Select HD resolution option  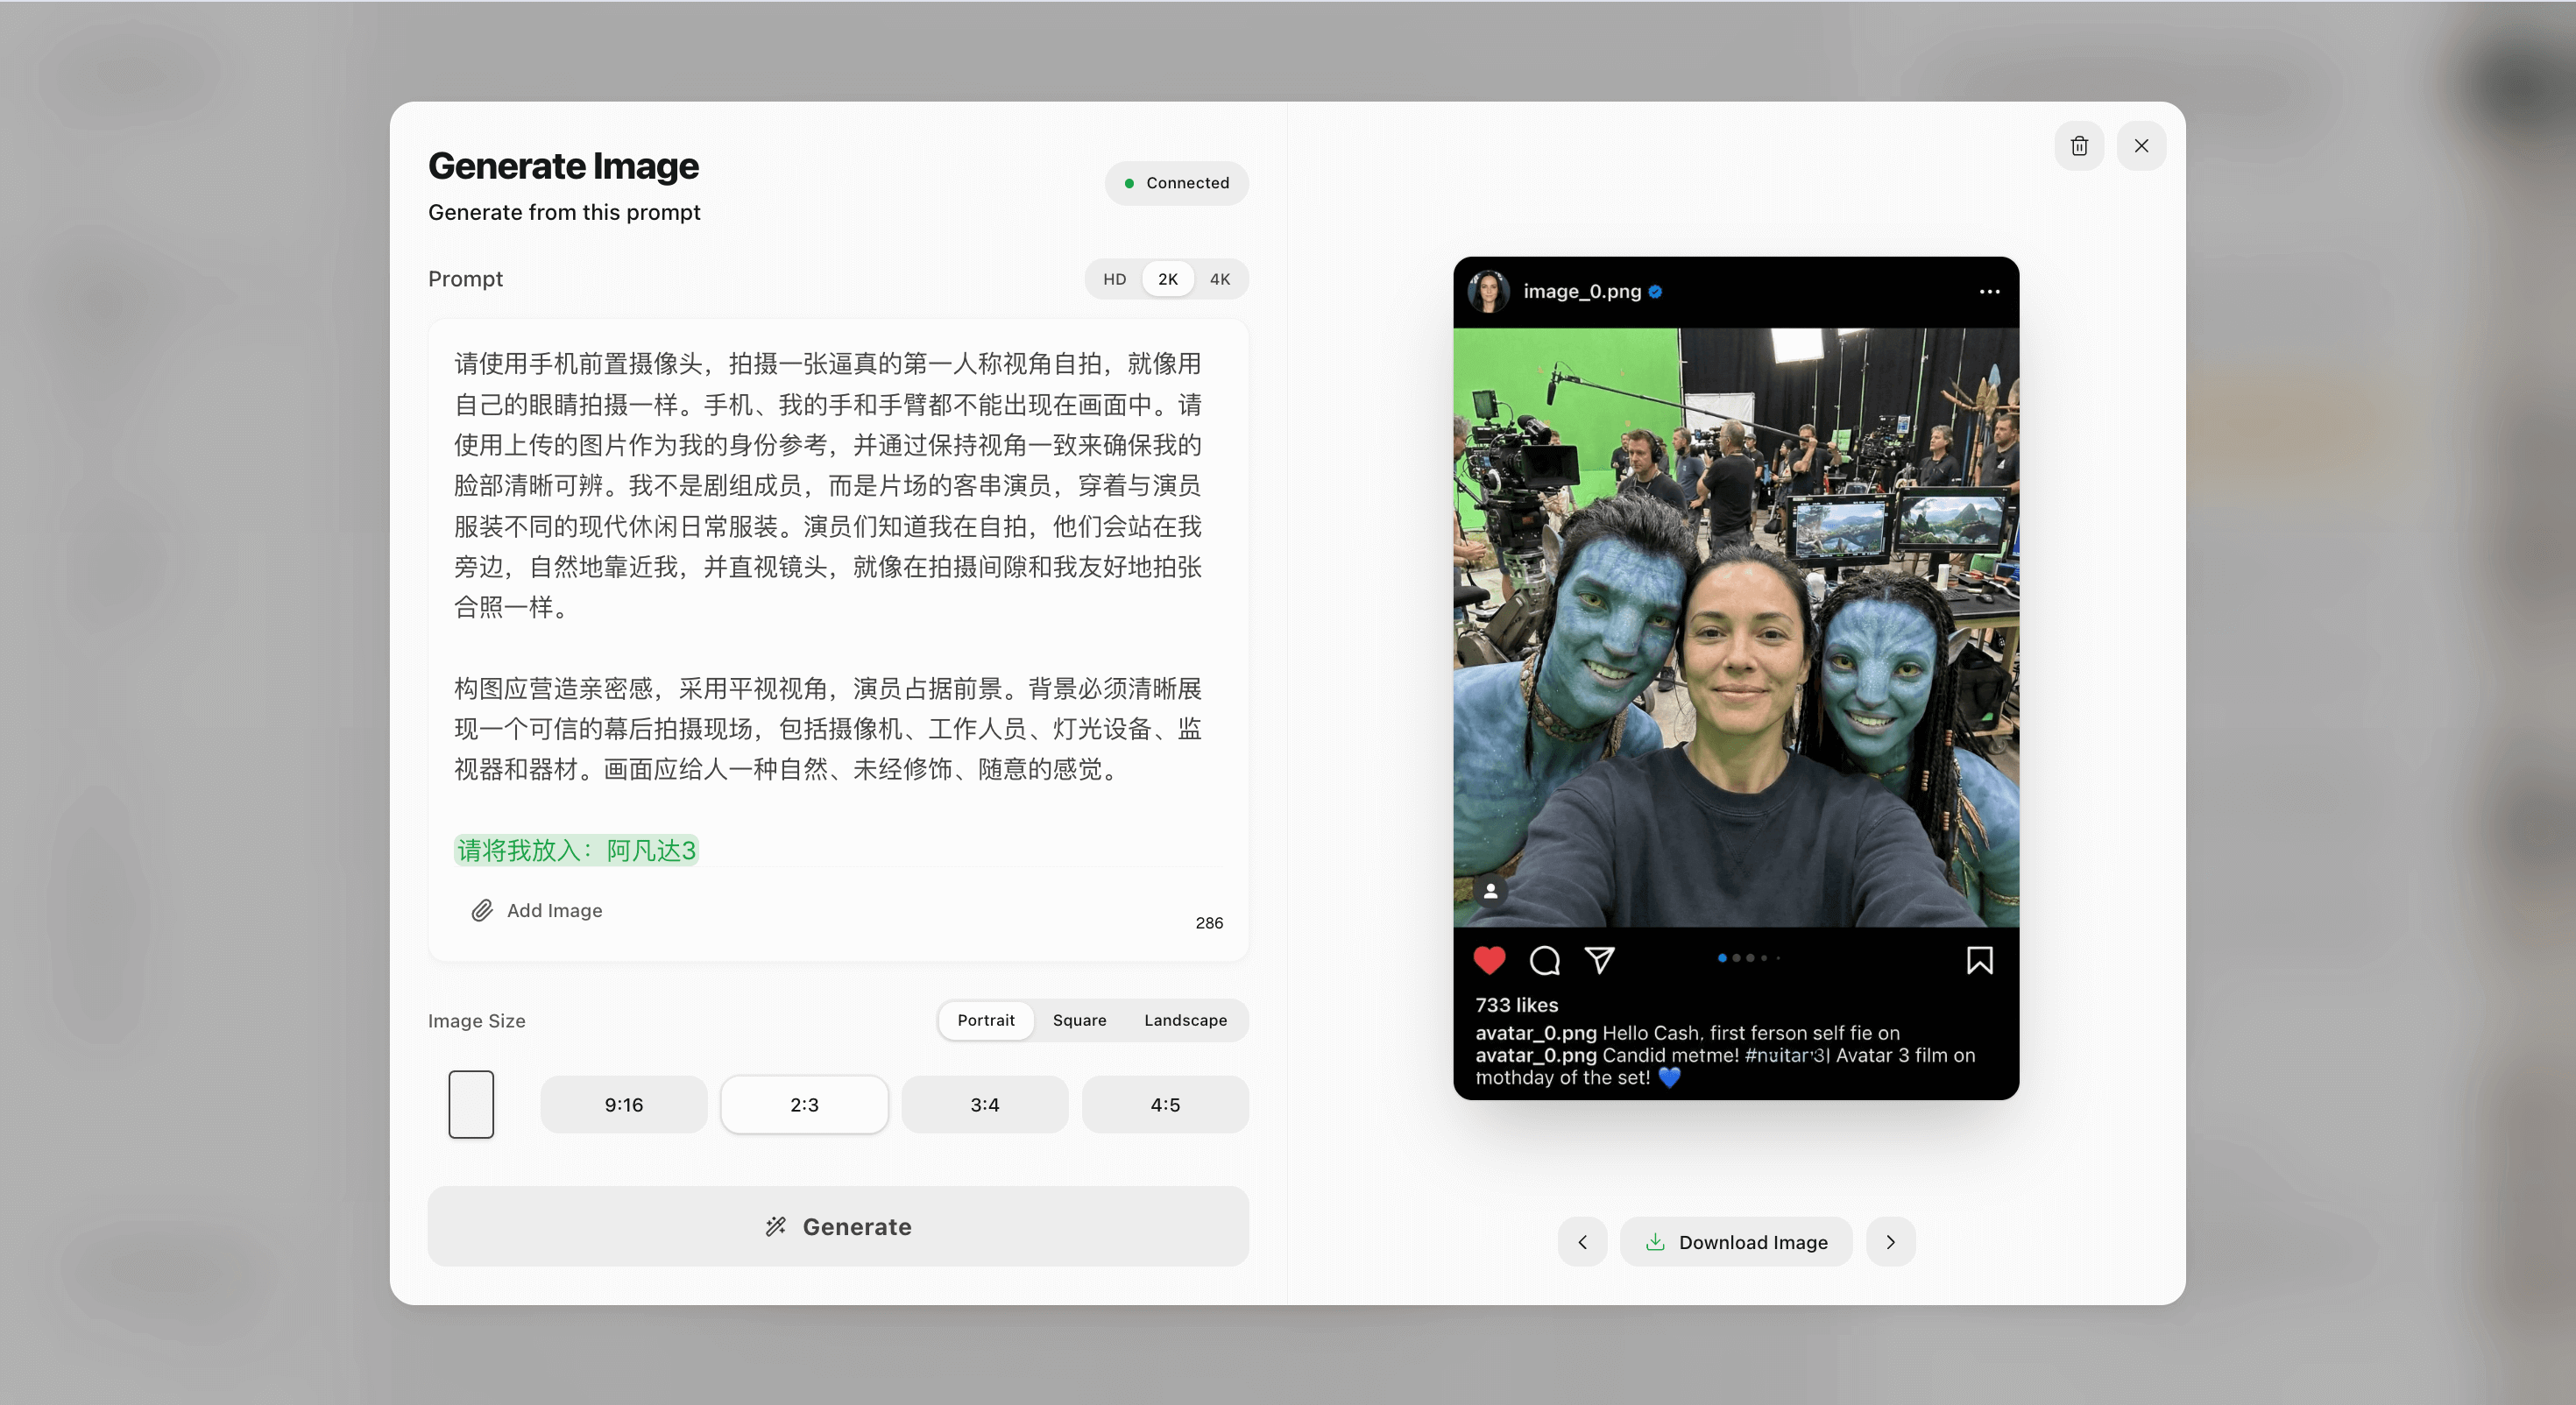coord(1114,279)
